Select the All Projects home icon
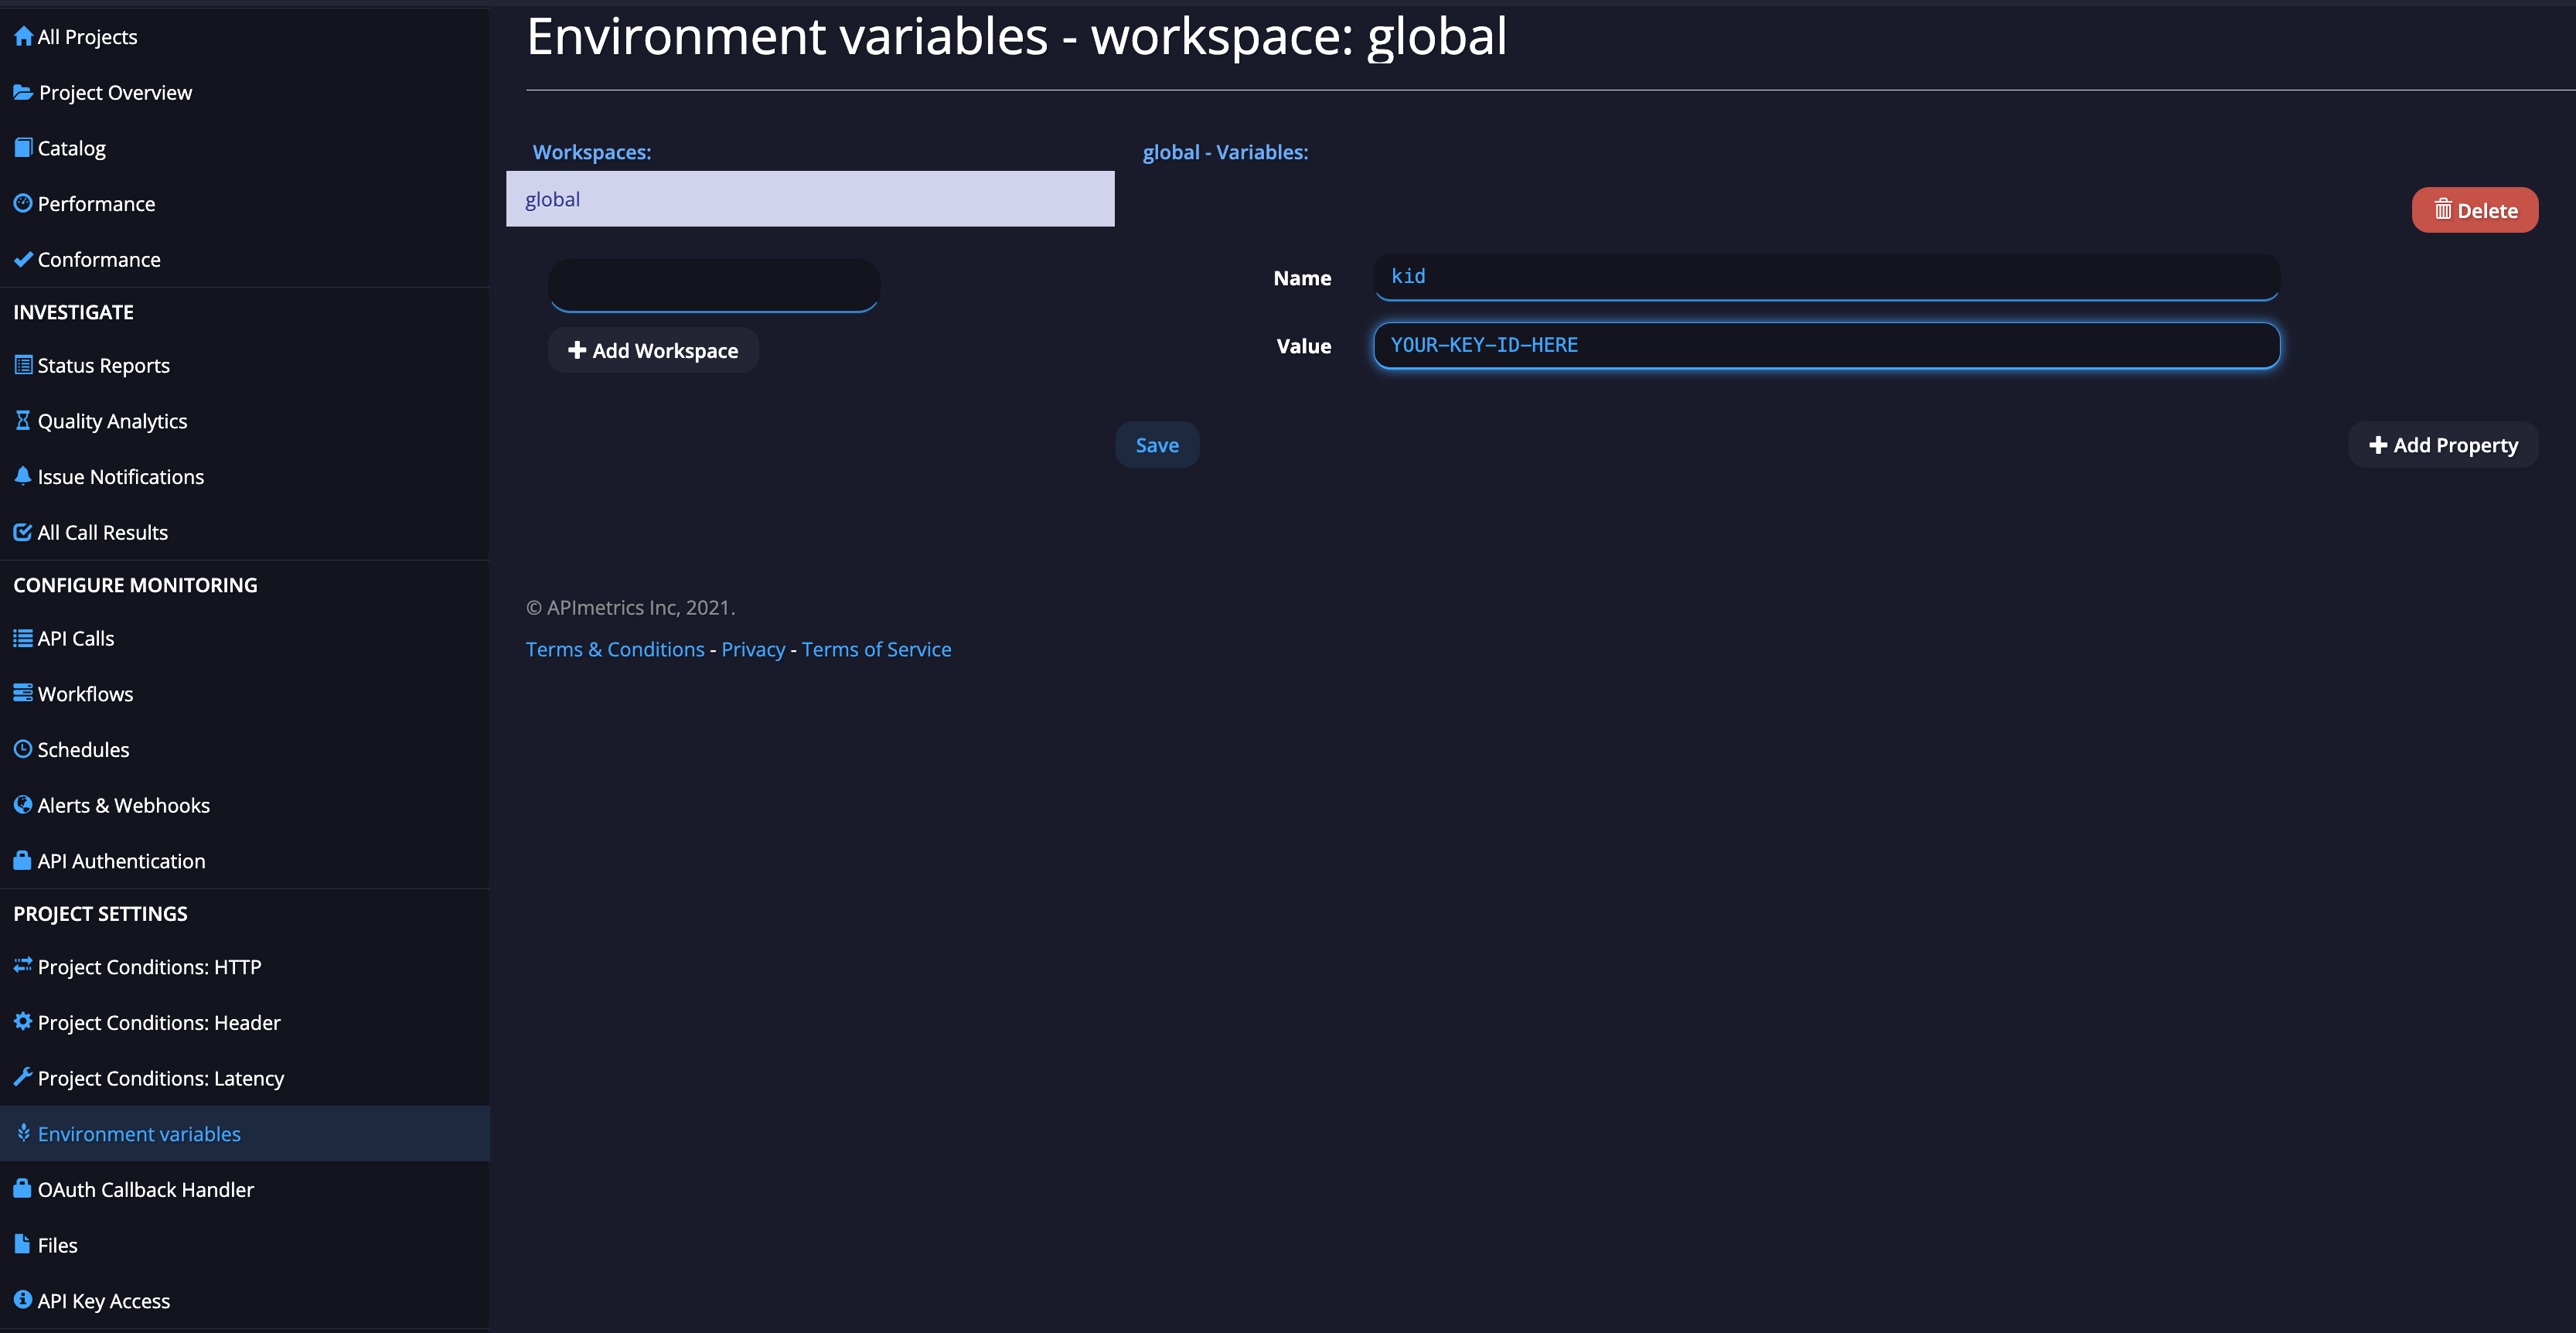This screenshot has width=2576, height=1333. tap(22, 36)
